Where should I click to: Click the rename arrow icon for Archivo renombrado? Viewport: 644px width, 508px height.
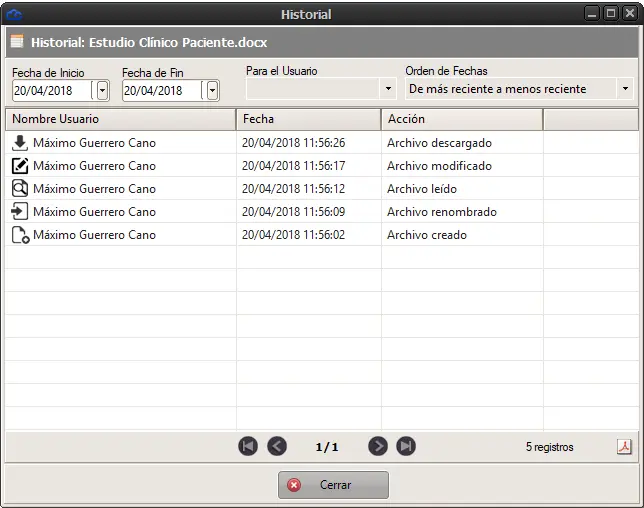click(x=19, y=211)
